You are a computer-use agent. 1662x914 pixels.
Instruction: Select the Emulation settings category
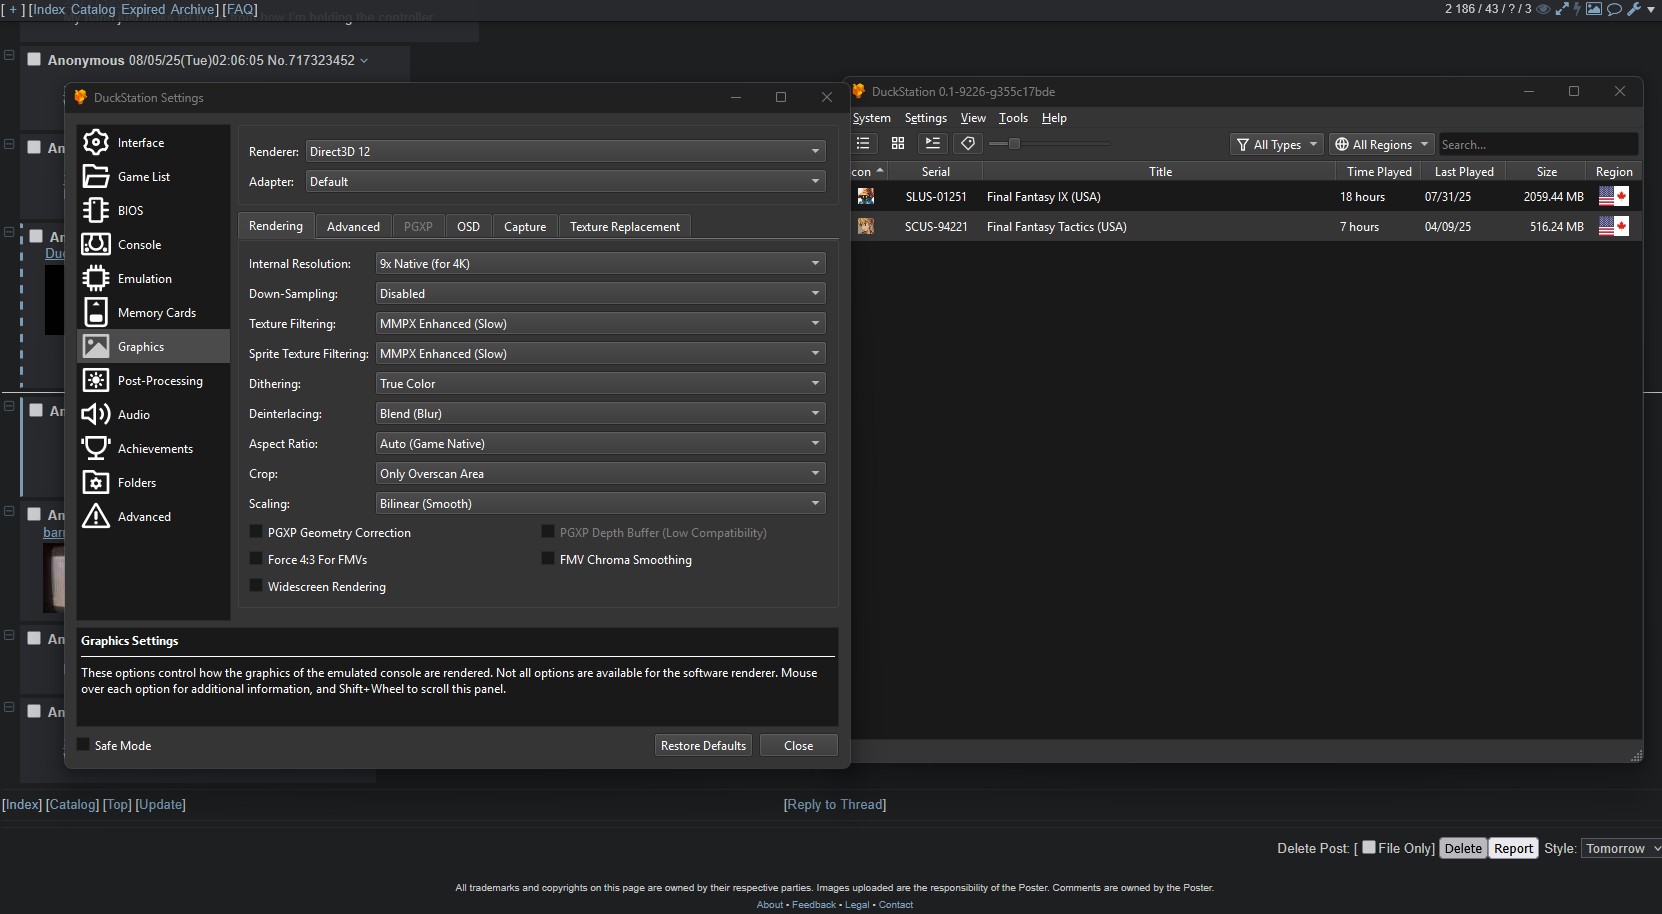click(153, 279)
